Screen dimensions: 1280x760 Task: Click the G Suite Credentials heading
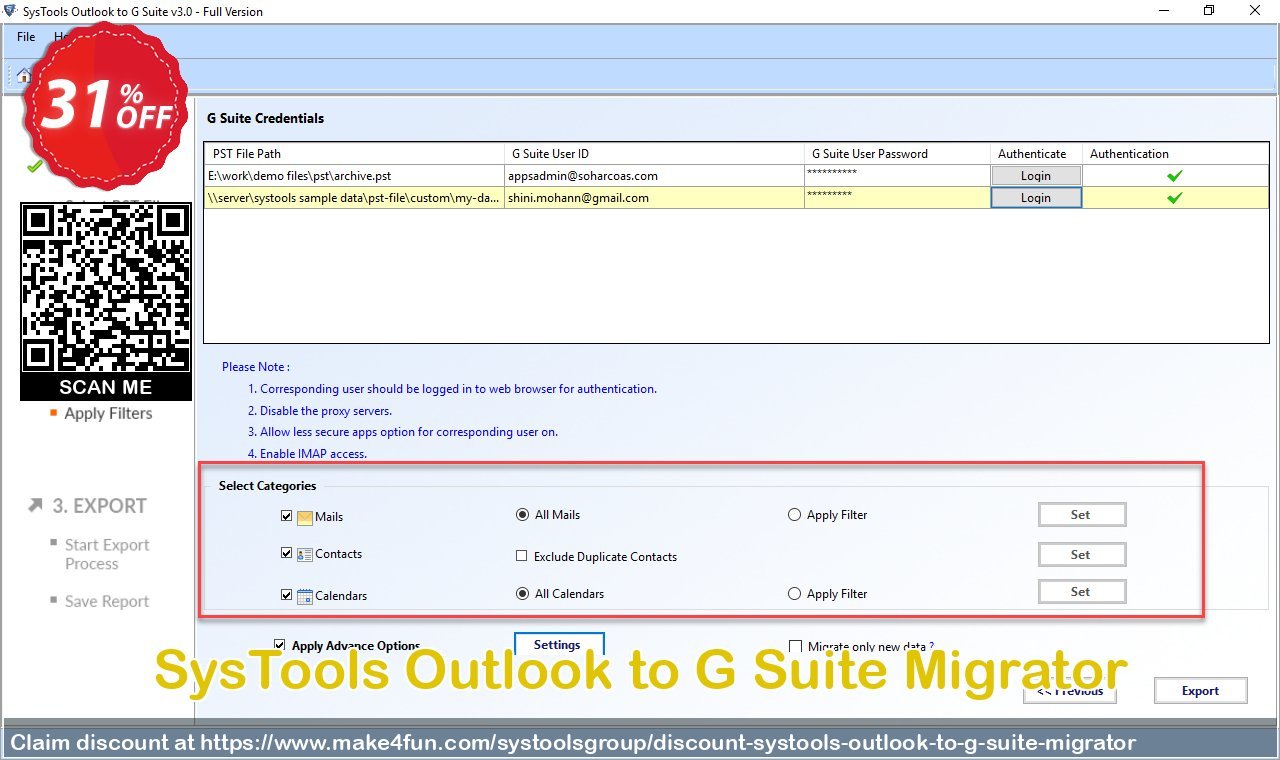[265, 118]
